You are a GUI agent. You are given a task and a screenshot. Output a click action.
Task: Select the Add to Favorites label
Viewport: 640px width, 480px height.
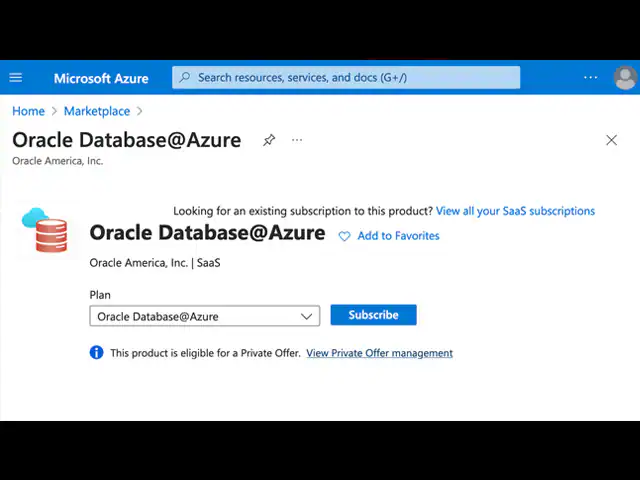tap(398, 236)
